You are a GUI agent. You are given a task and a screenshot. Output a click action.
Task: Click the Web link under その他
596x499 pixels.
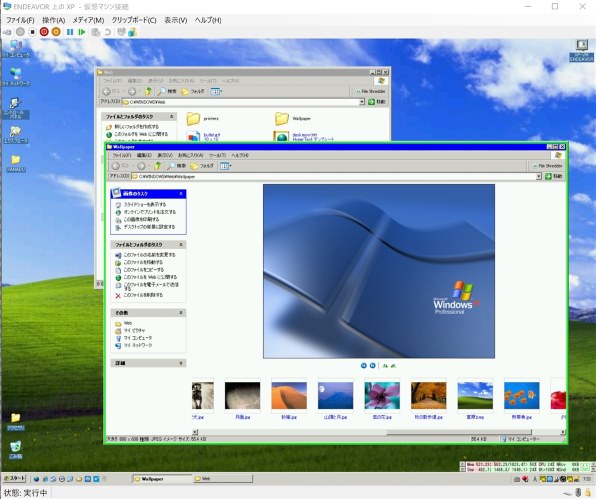128,323
